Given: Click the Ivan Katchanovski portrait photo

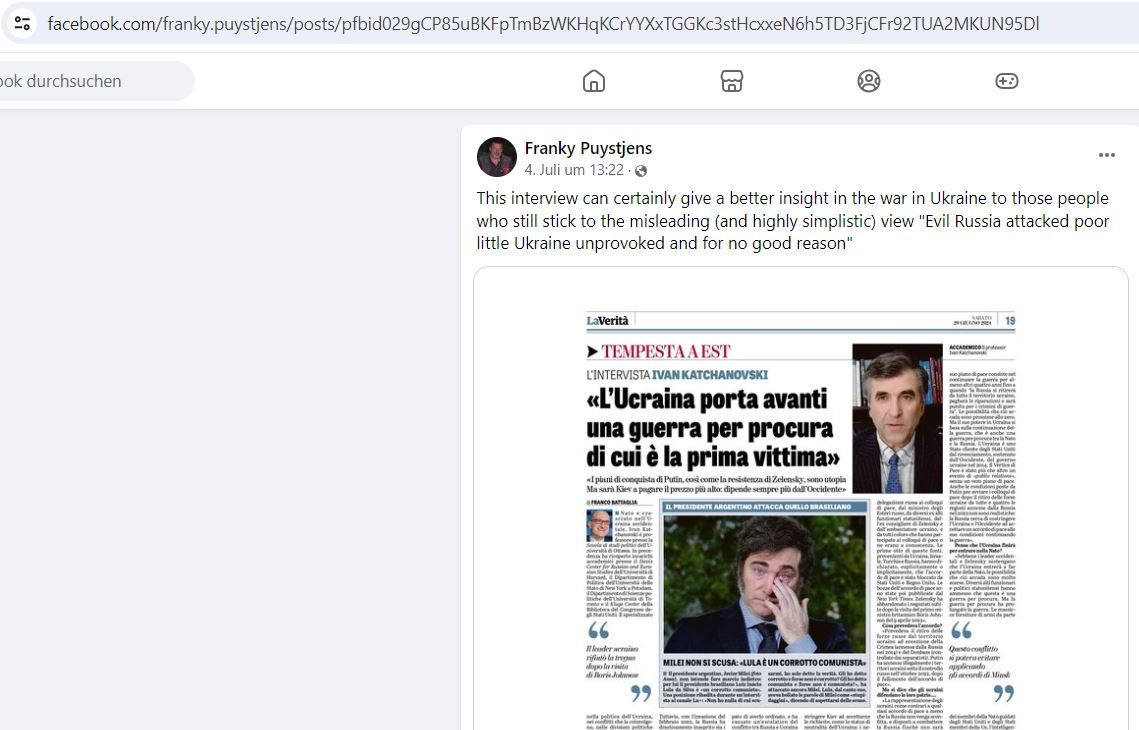Looking at the screenshot, I should [x=897, y=418].
